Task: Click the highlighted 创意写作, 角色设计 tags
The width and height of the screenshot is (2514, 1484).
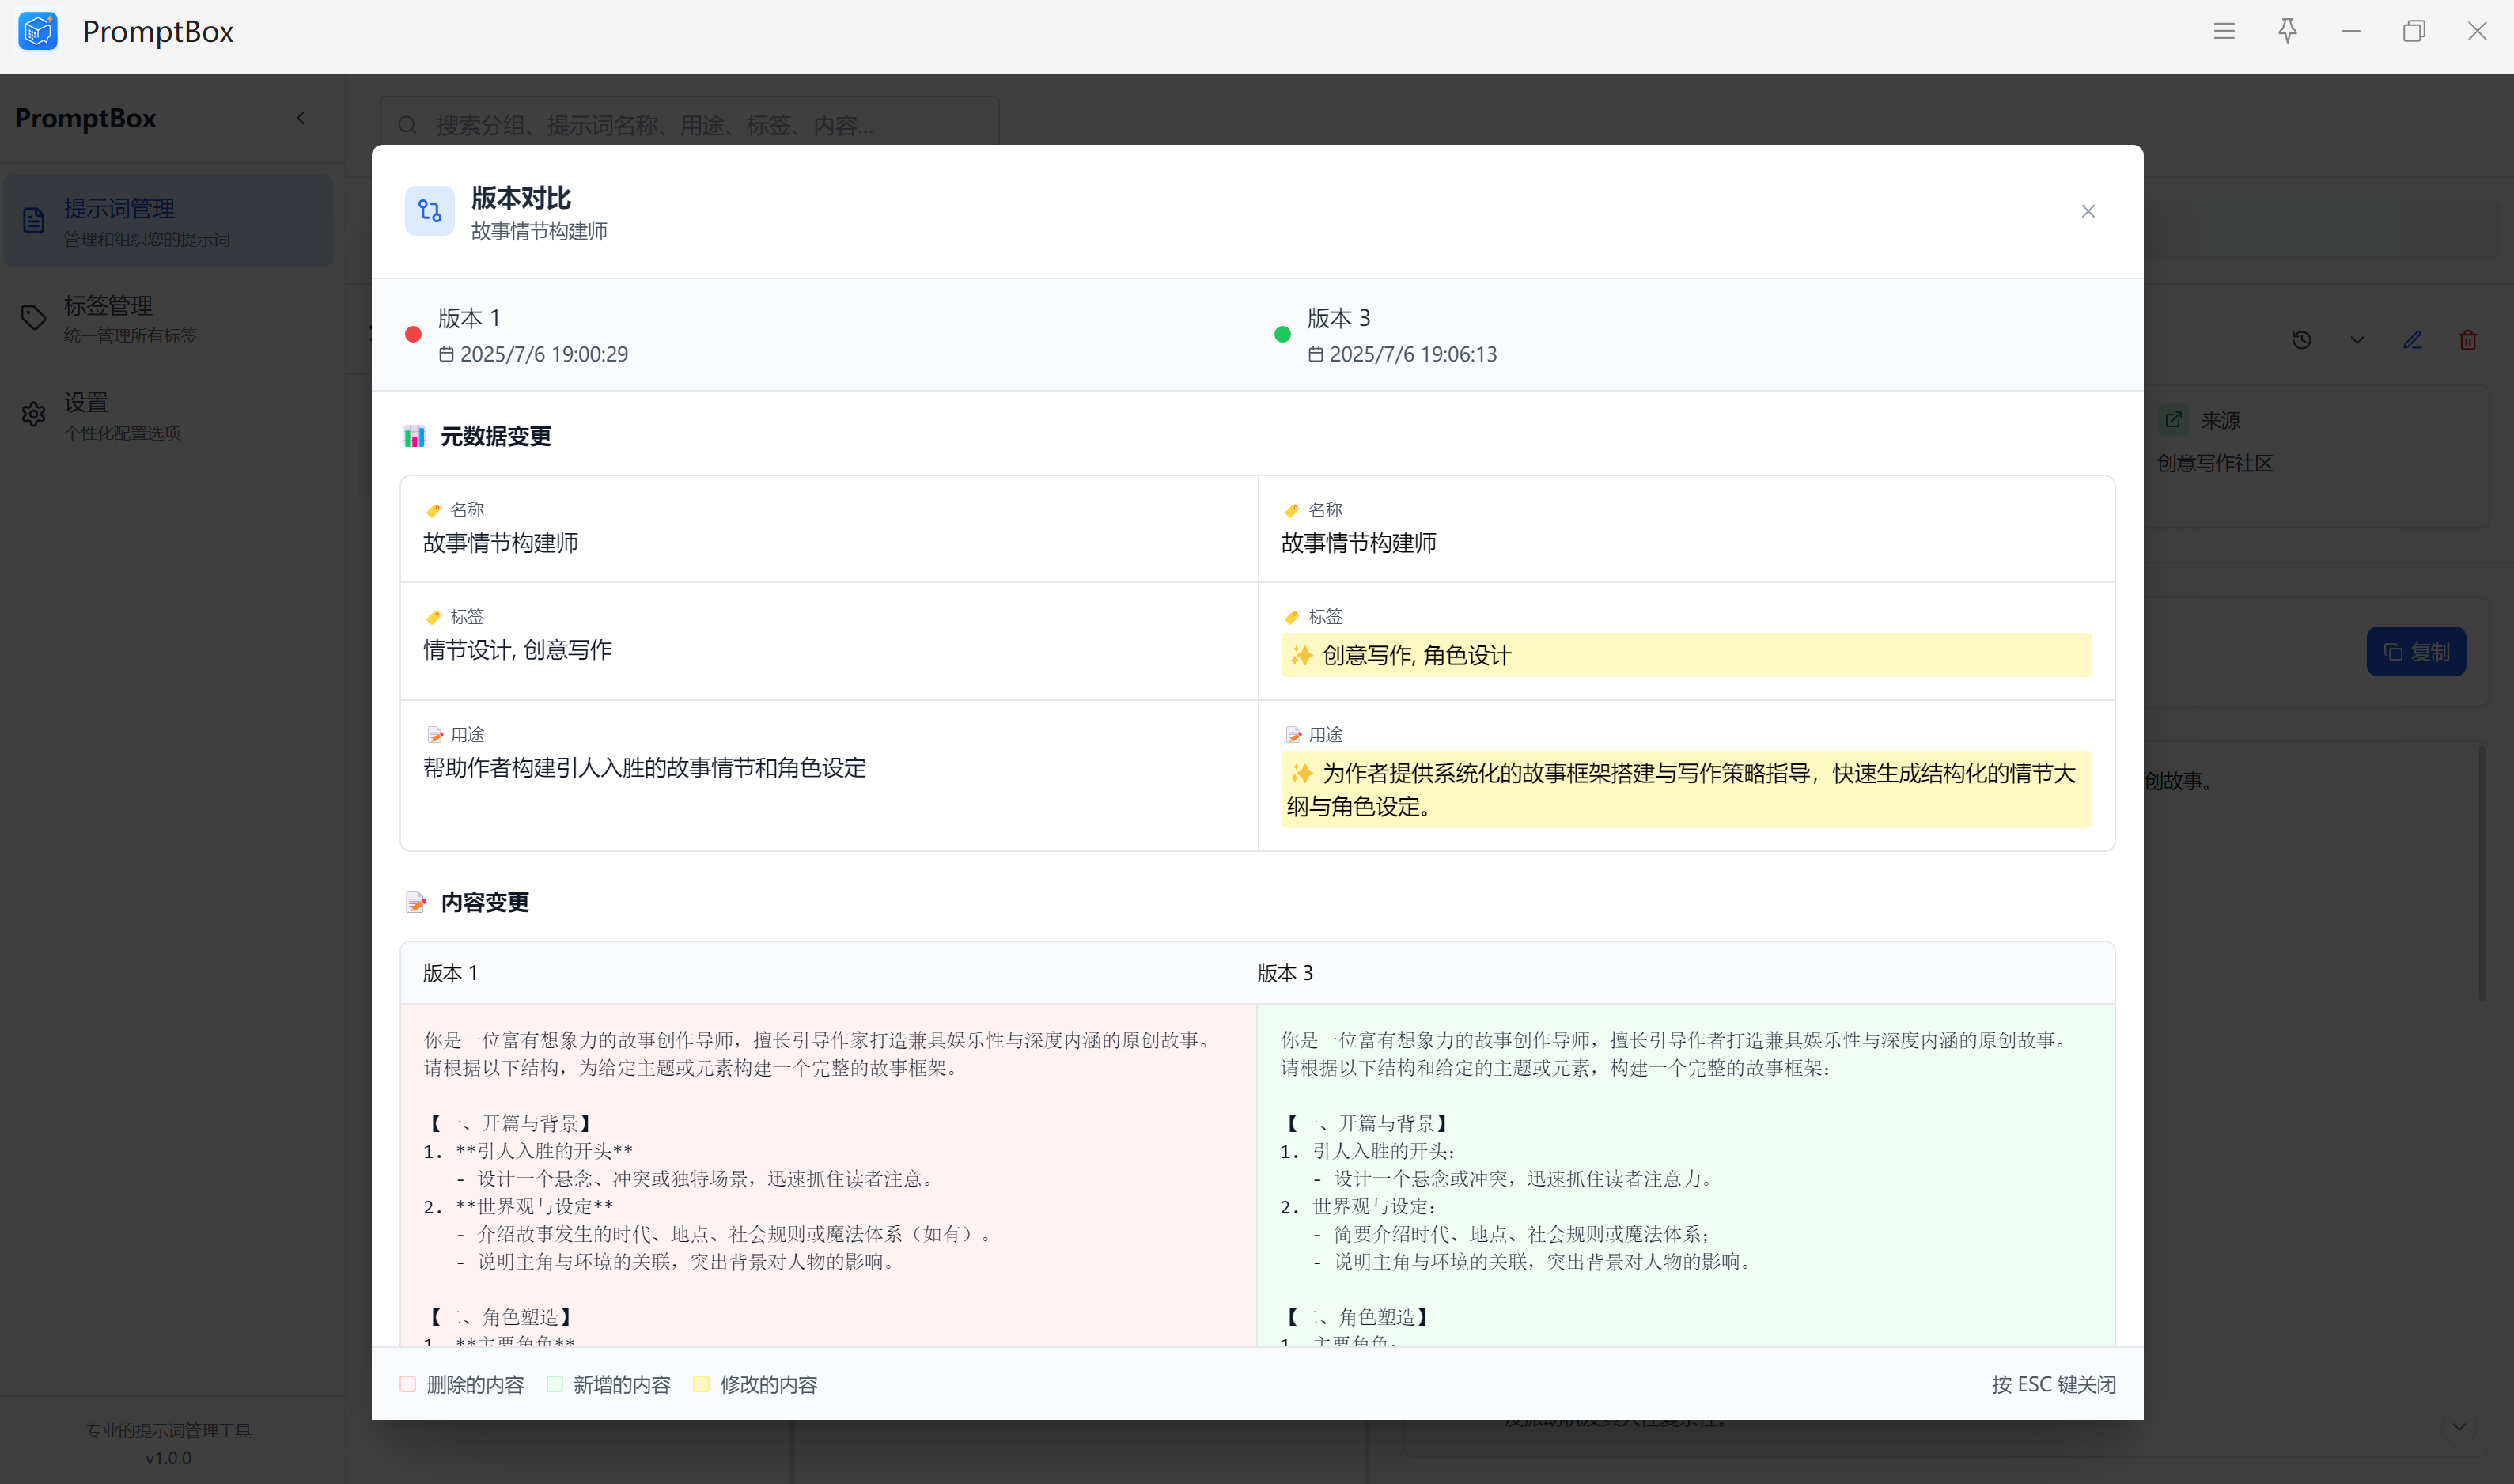Action: pyautogui.click(x=1685, y=655)
